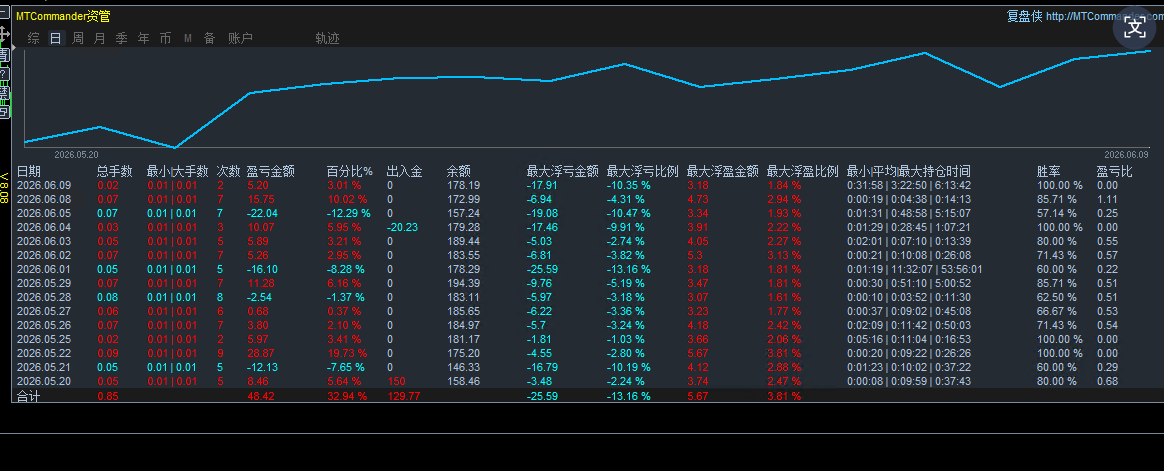
Task: Click the 余额 column header
Action: pos(459,172)
